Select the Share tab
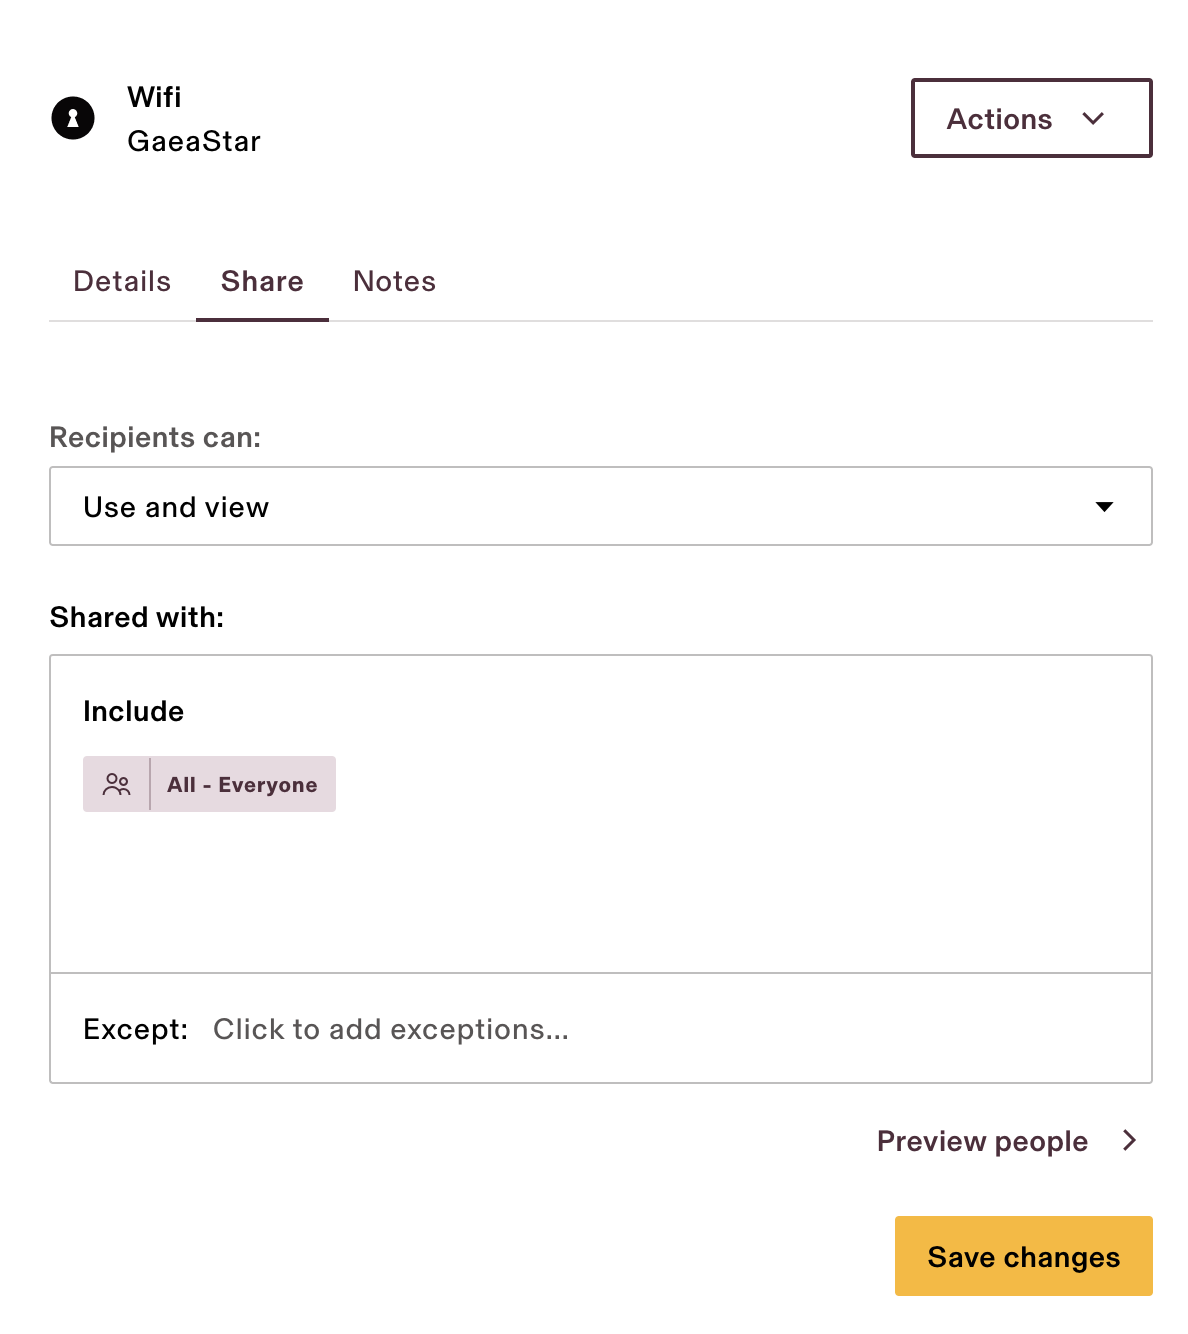This screenshot has height=1334, width=1188. pos(262,282)
